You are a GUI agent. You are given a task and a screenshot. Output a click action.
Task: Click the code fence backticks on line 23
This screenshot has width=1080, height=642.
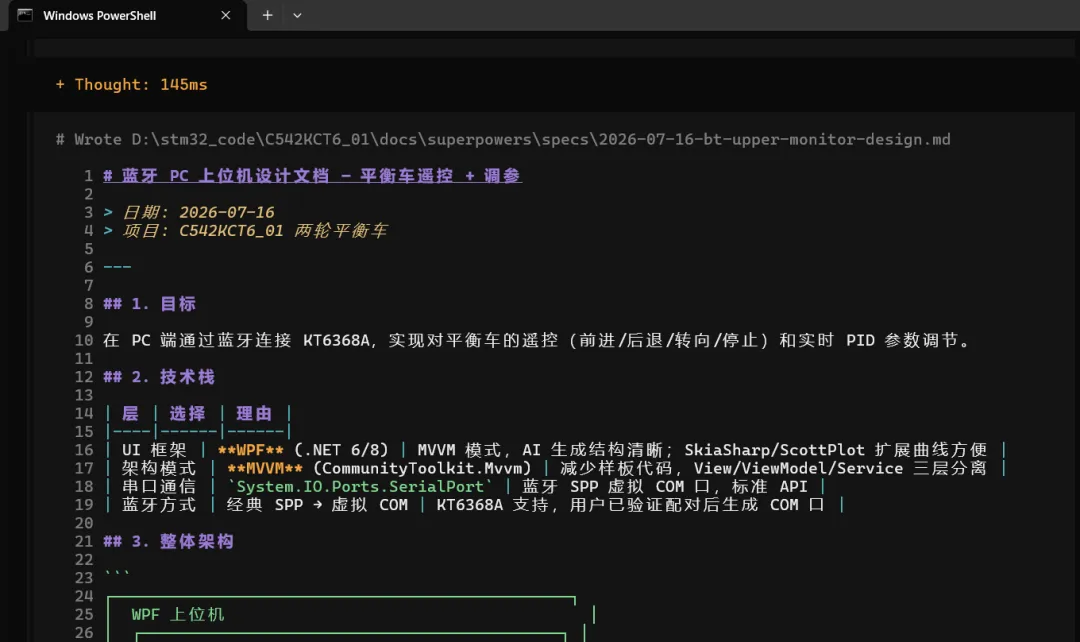(x=116, y=574)
